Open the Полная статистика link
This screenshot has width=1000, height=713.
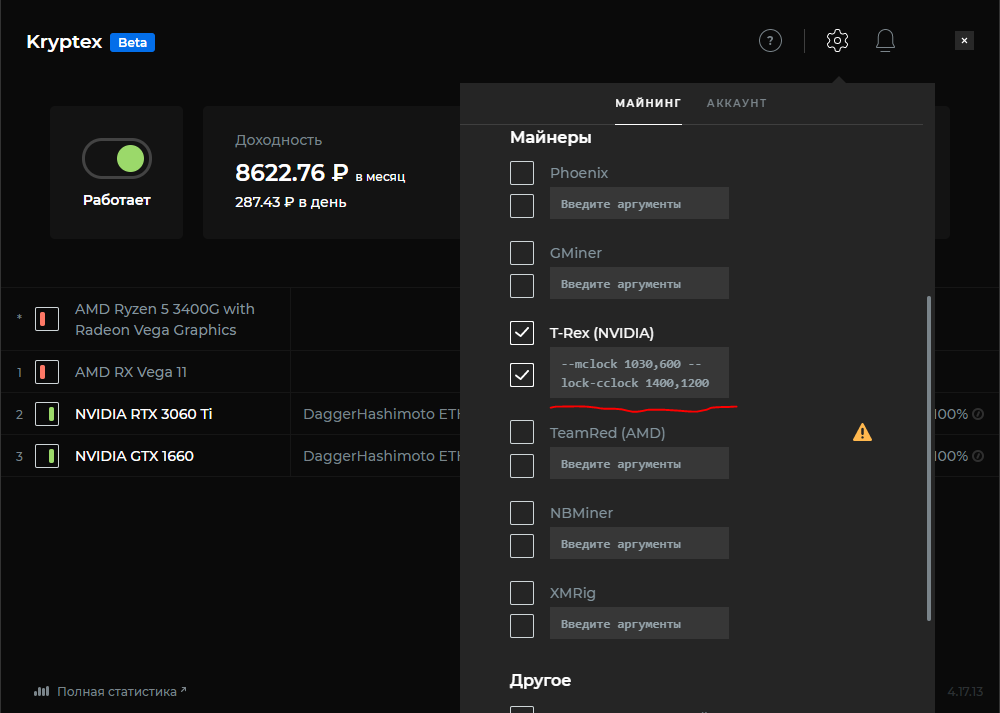coord(116,691)
